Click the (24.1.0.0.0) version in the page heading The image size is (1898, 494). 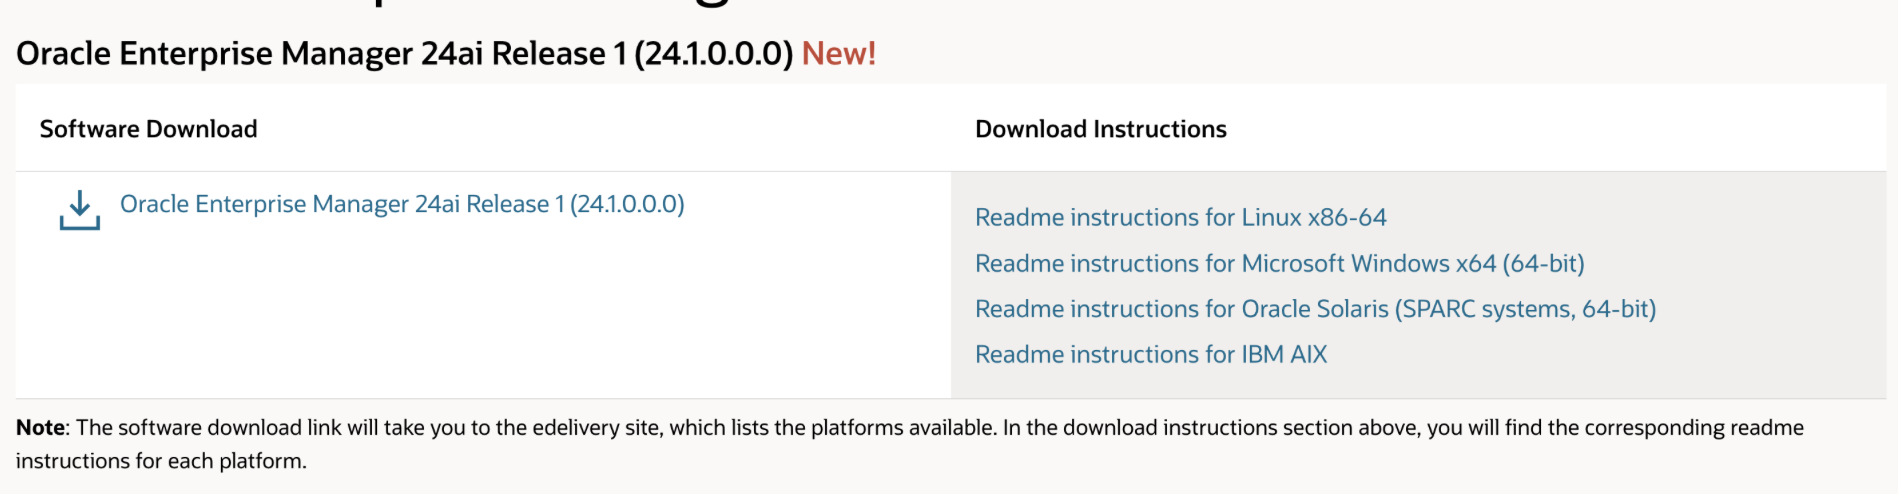point(713,53)
